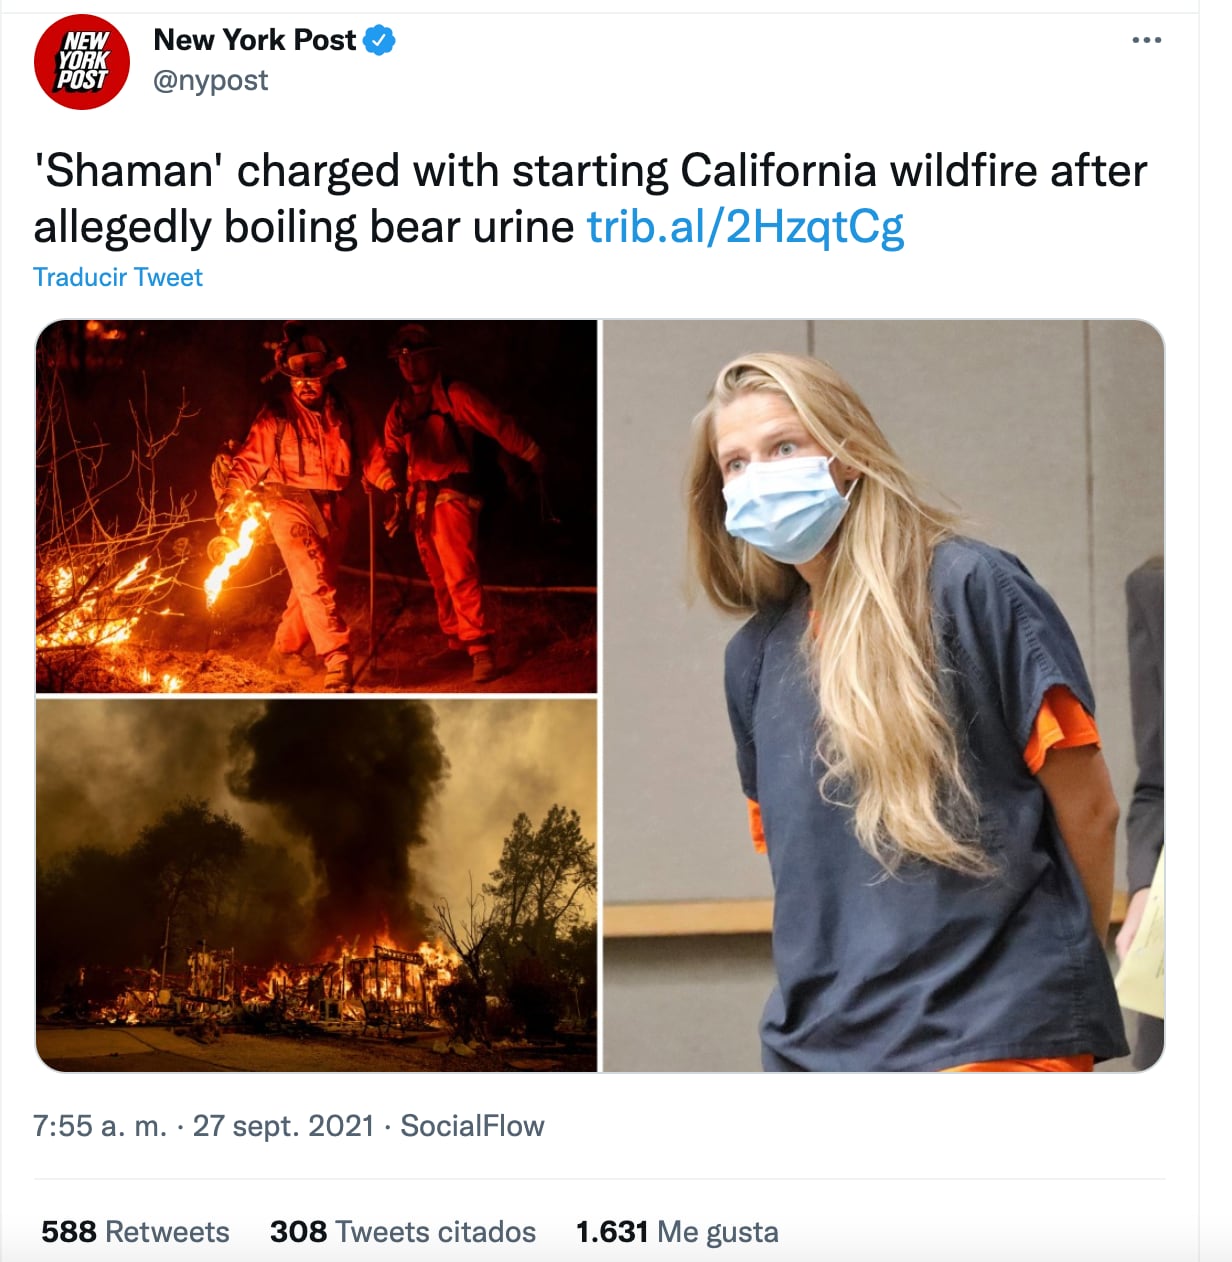
Task: View the 1.631 Me gusta list
Action: [677, 1231]
